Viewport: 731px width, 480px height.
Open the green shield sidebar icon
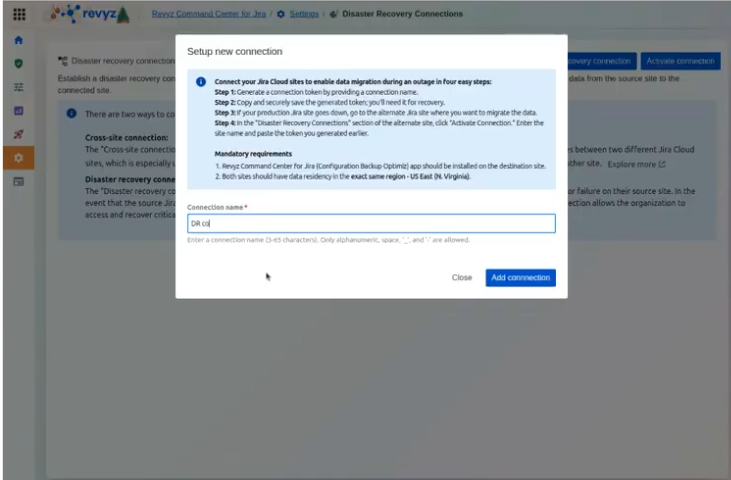pos(19,63)
